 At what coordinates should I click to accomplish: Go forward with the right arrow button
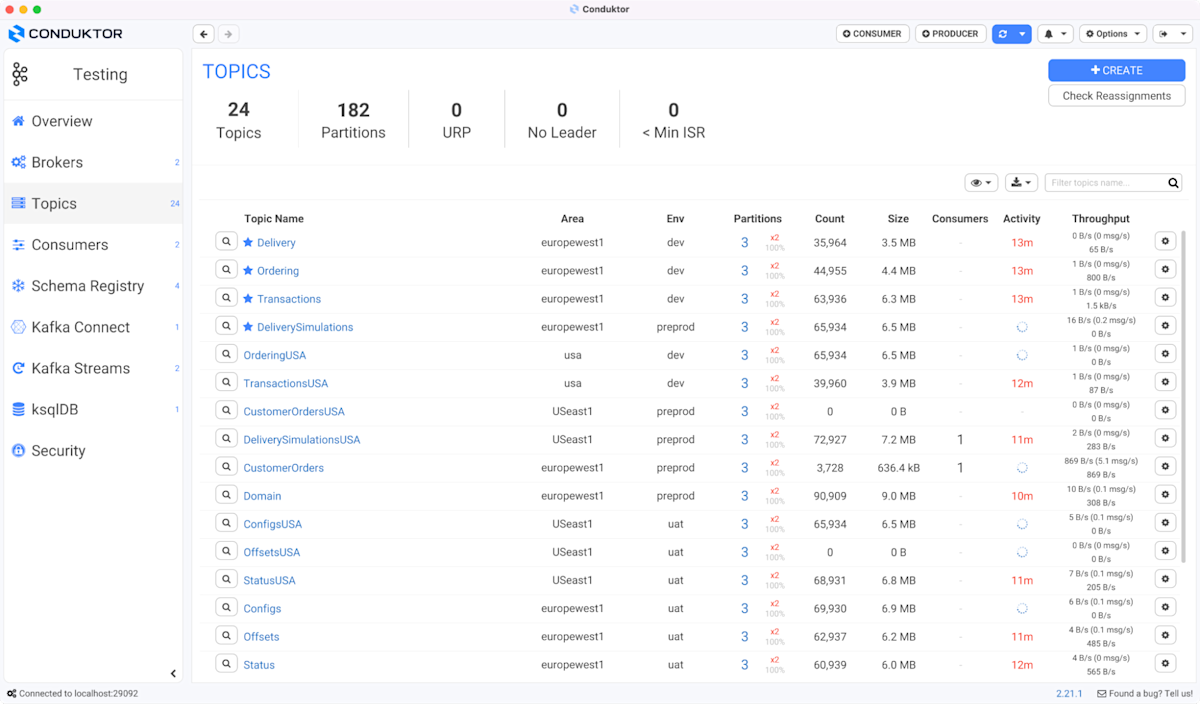click(228, 34)
